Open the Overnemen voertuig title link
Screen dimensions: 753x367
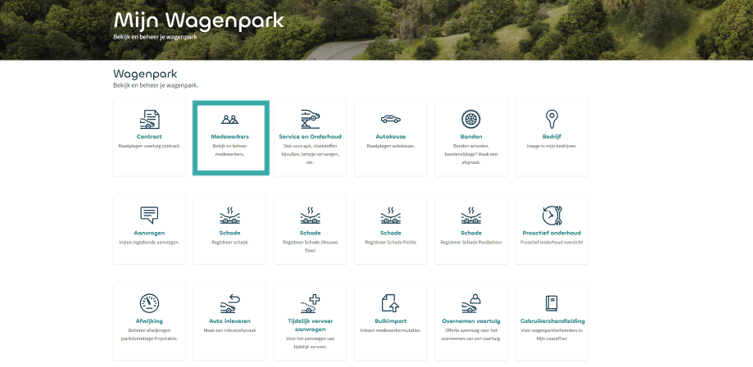471,321
